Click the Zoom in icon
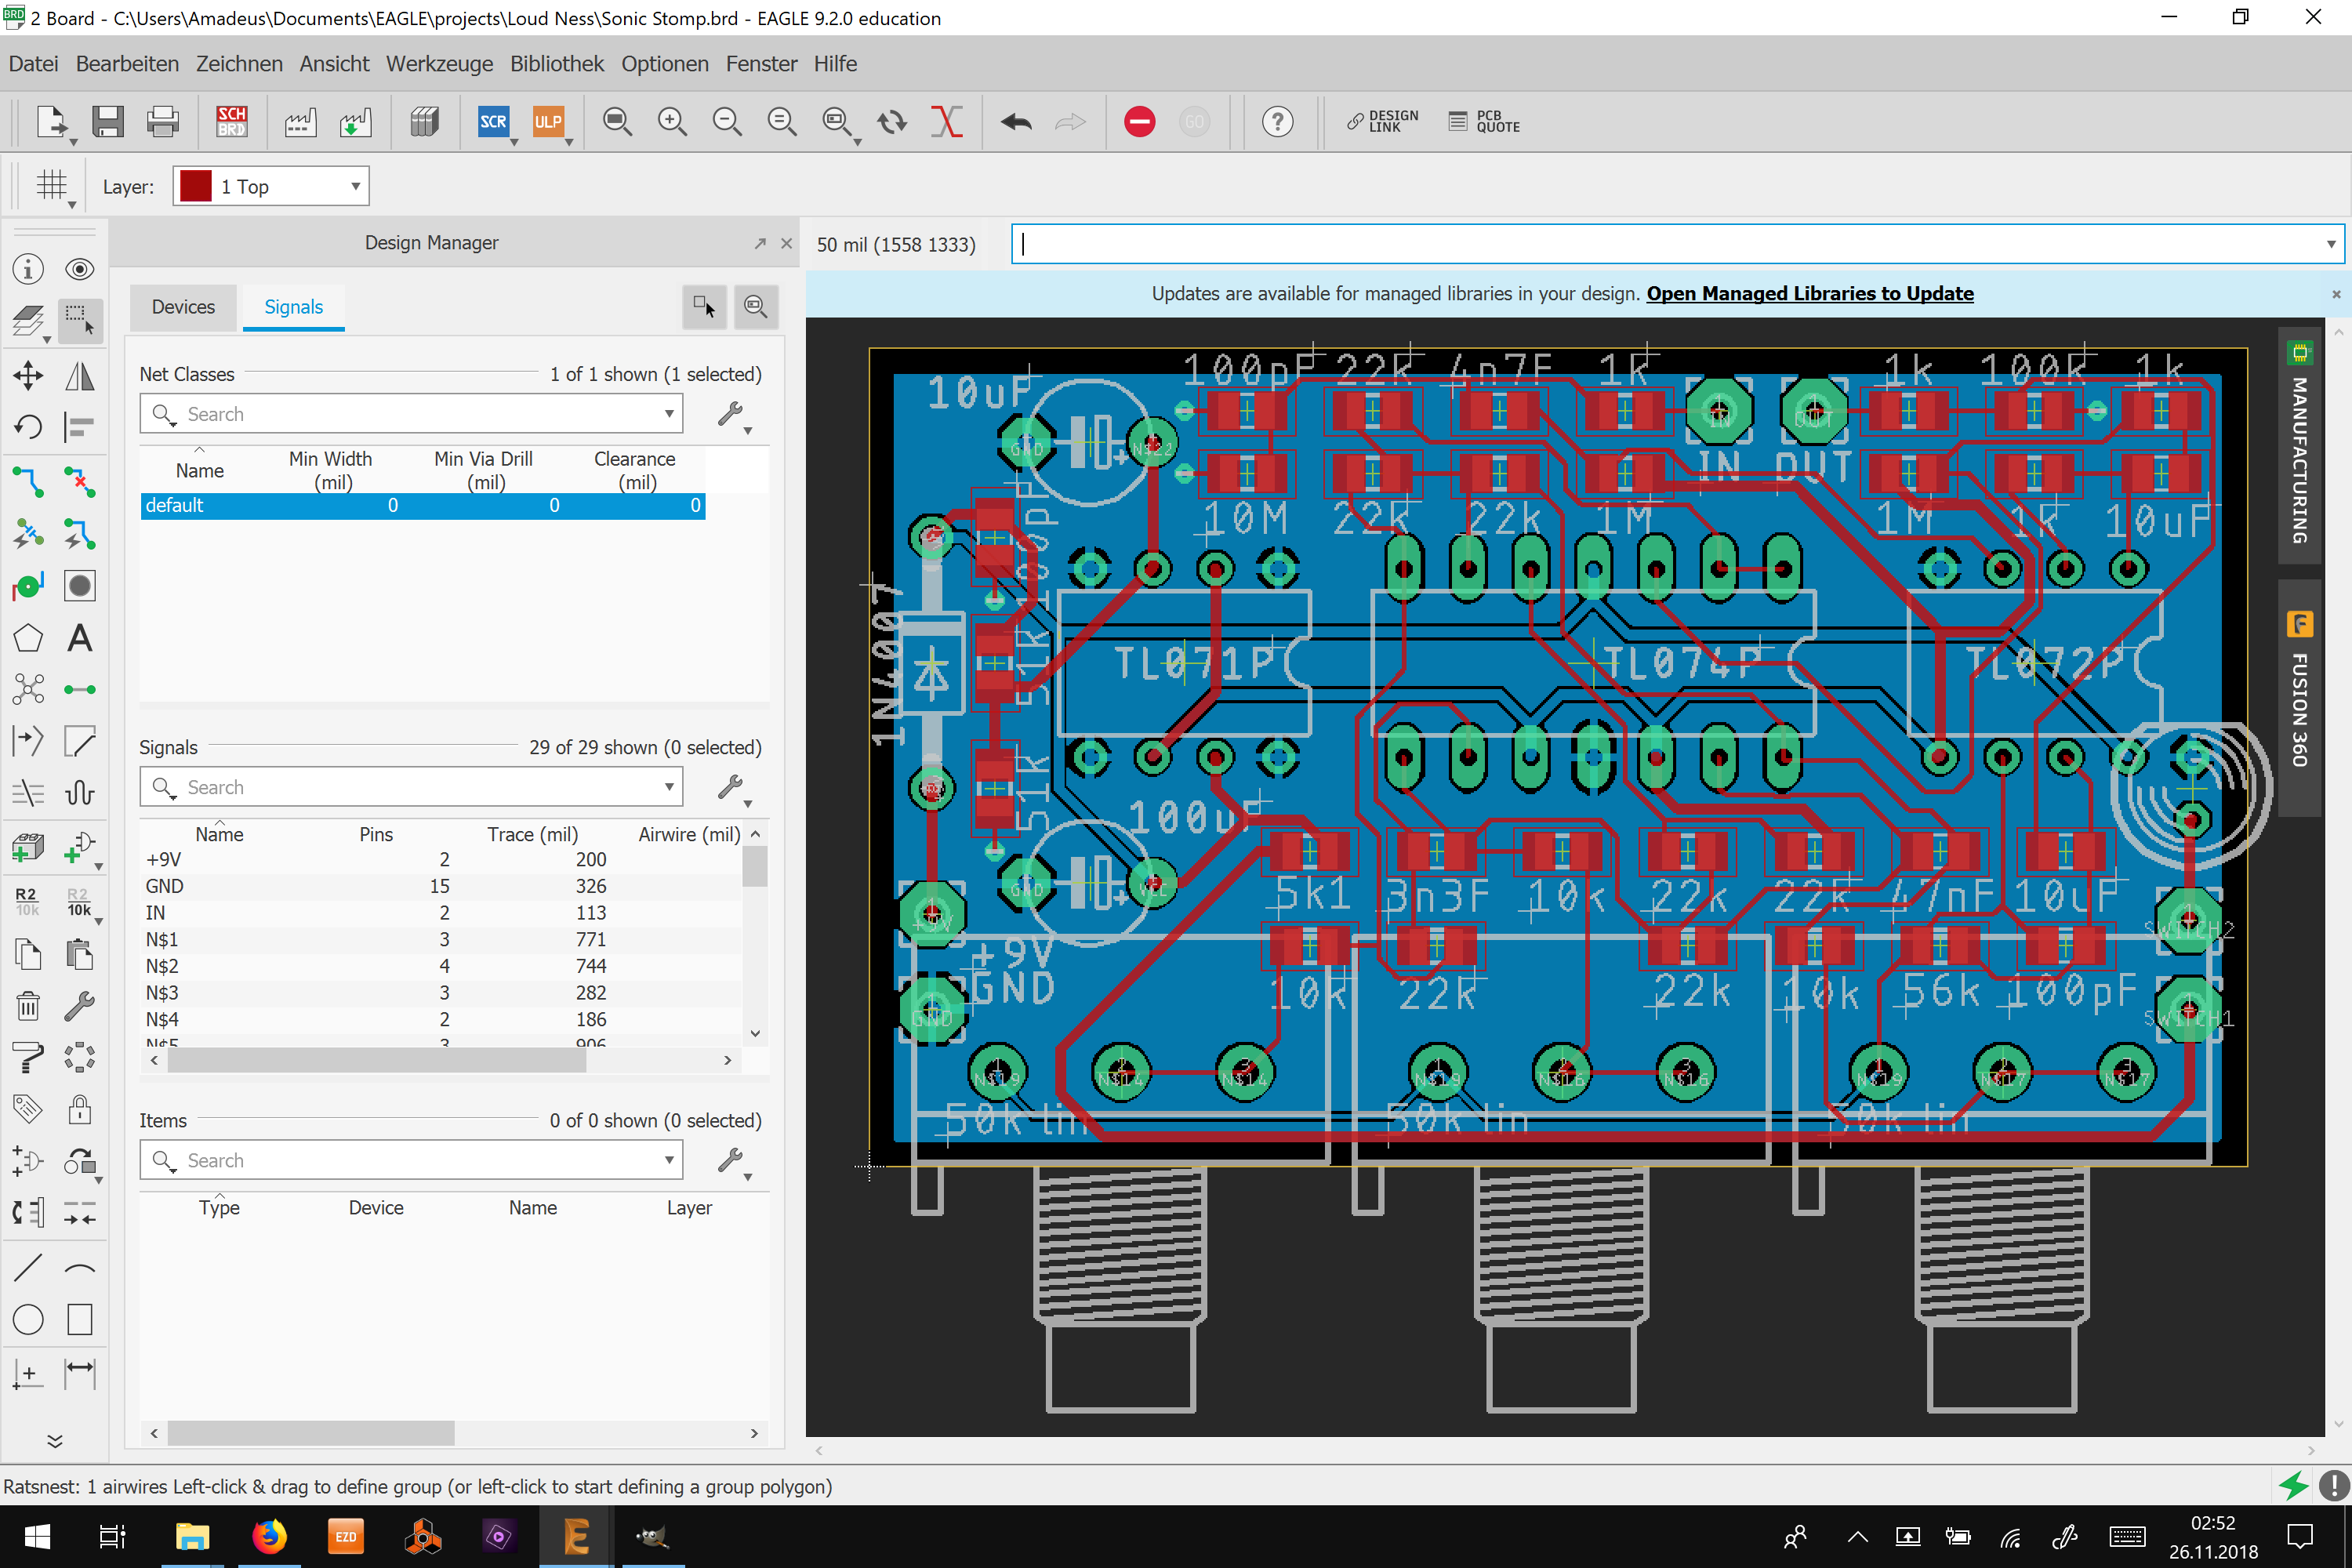2352x1568 pixels. pos(672,122)
